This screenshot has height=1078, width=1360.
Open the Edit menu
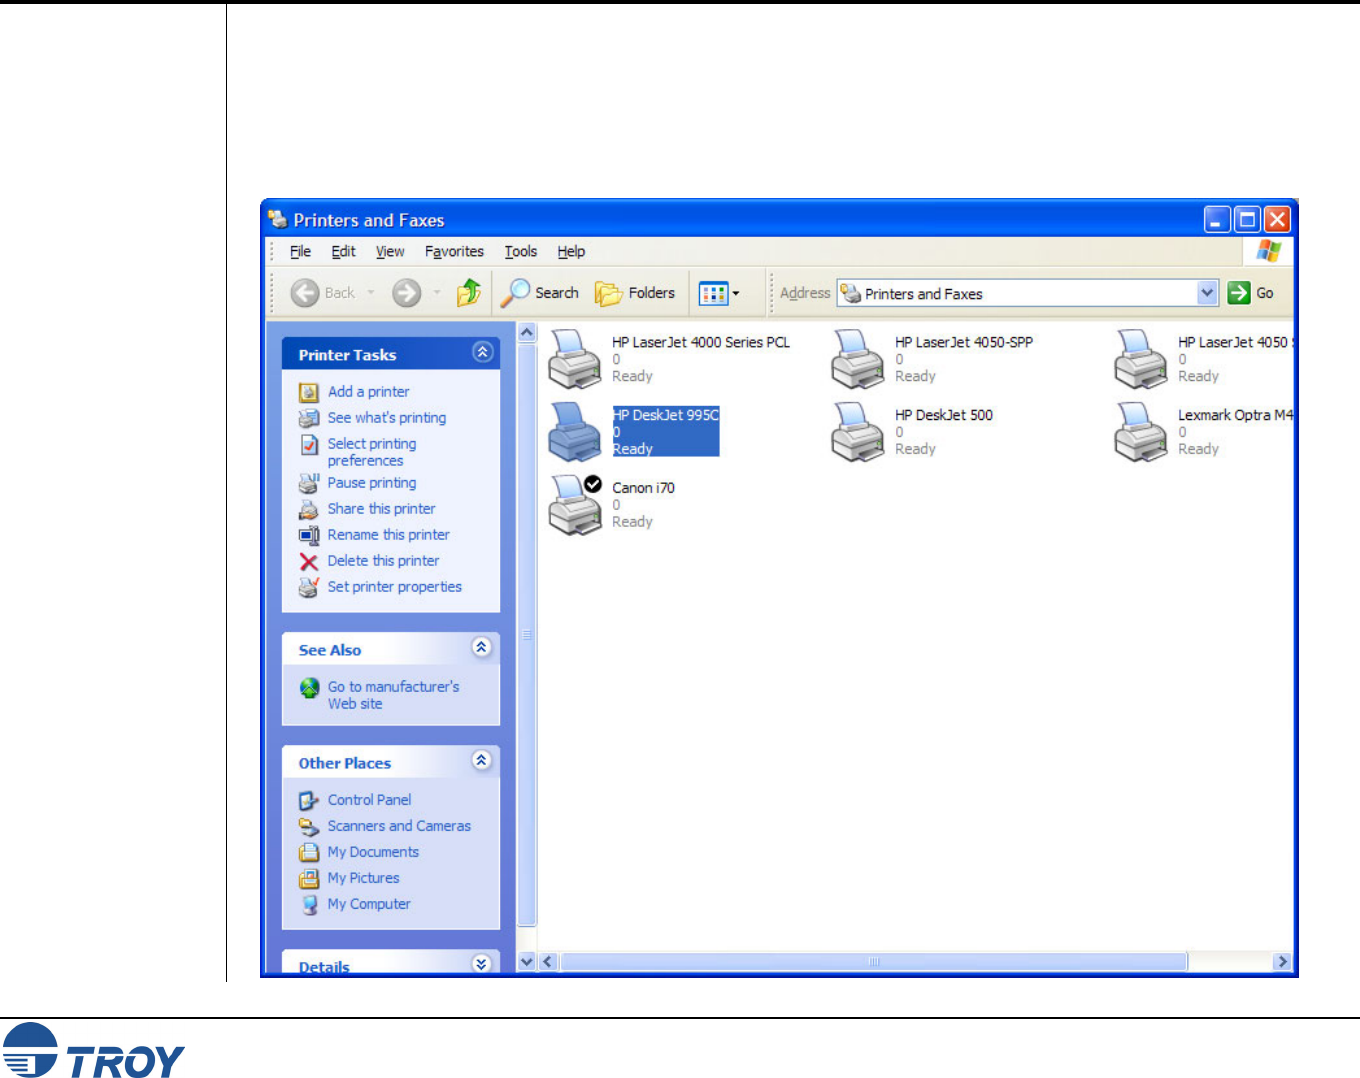pos(344,252)
